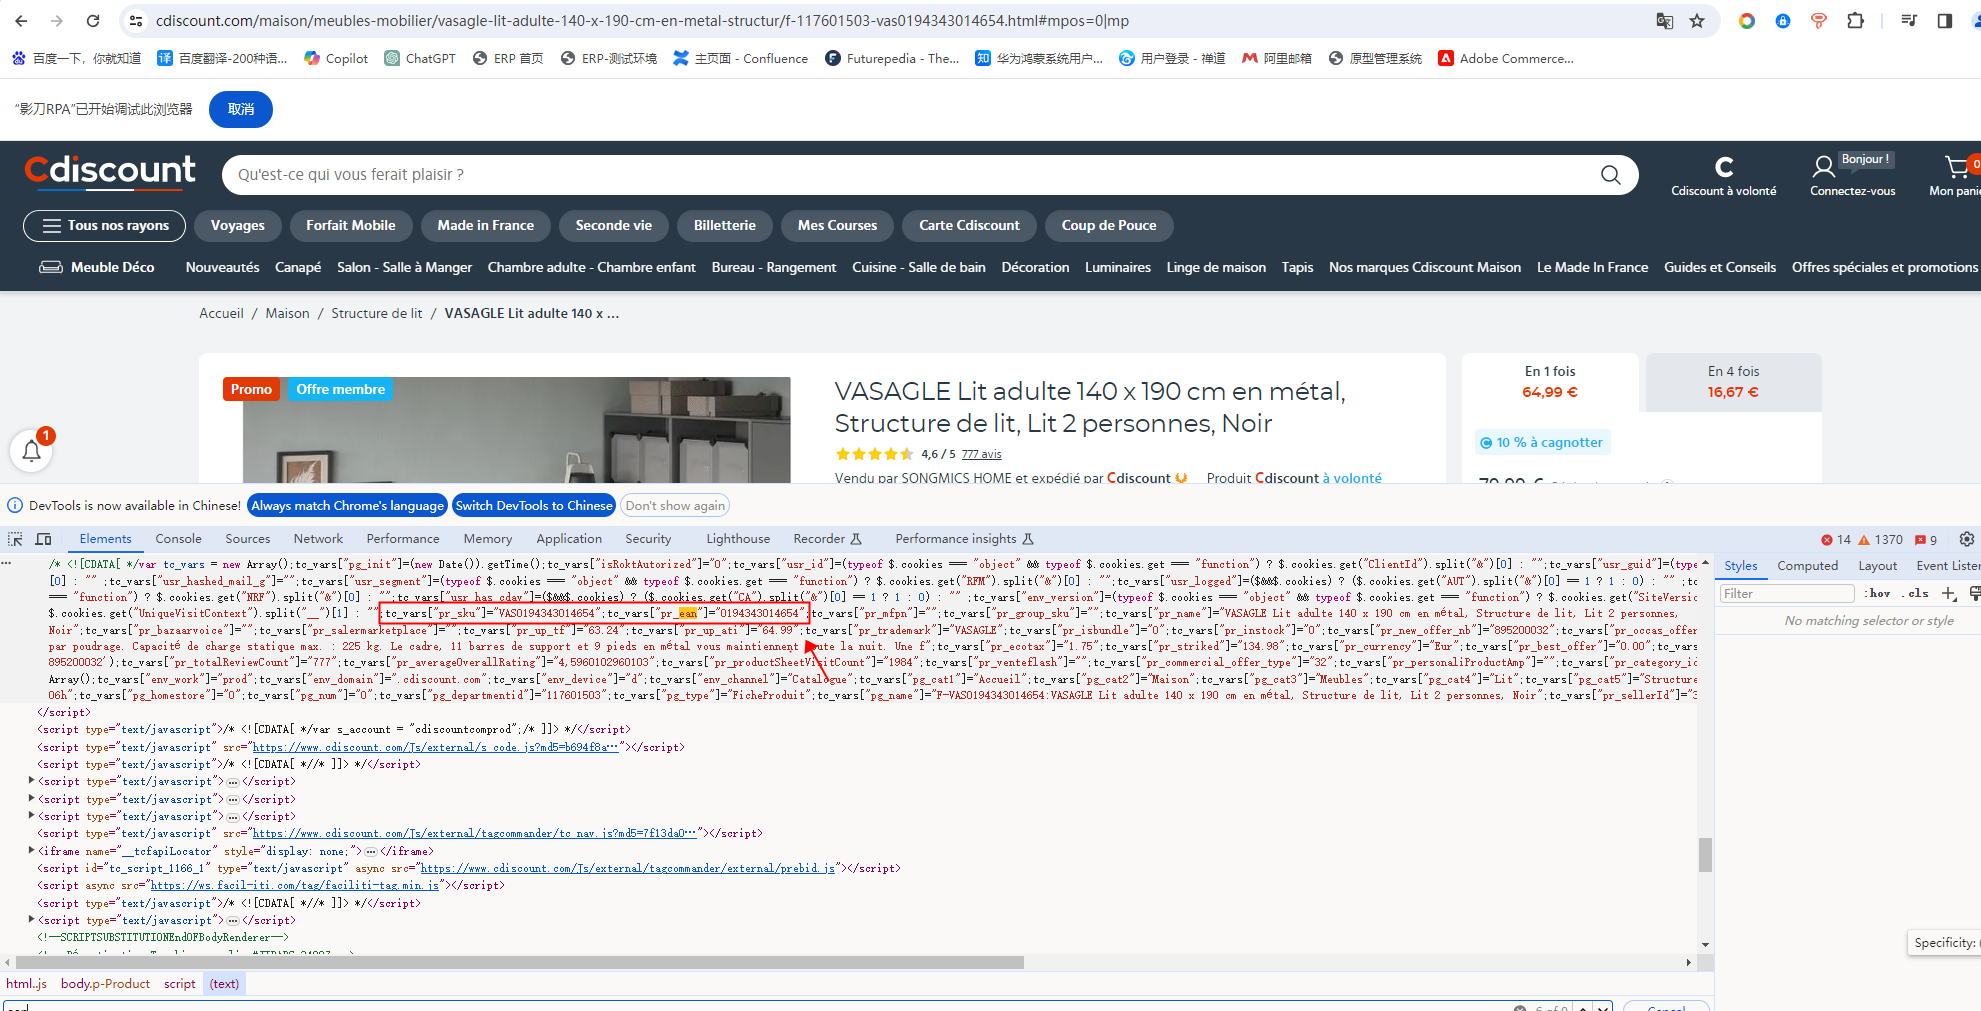
Task: Switch to the Computed styles tab
Action: coord(1807,566)
